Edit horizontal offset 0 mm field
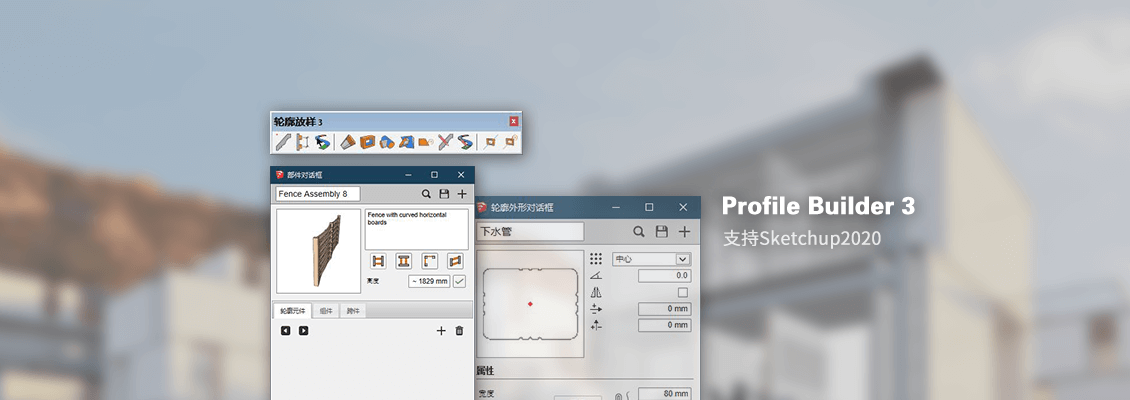 [664, 308]
